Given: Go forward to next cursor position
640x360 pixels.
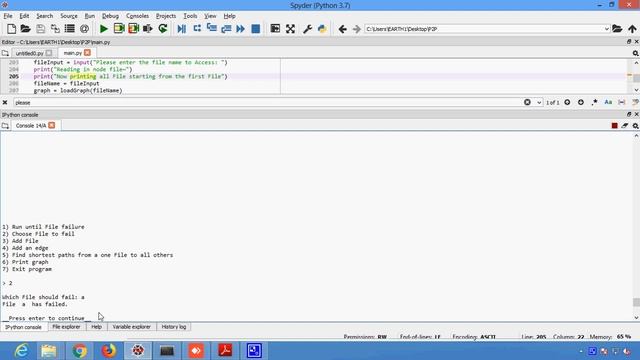Looking at the screenshot, I should pyautogui.click(x=356, y=29).
